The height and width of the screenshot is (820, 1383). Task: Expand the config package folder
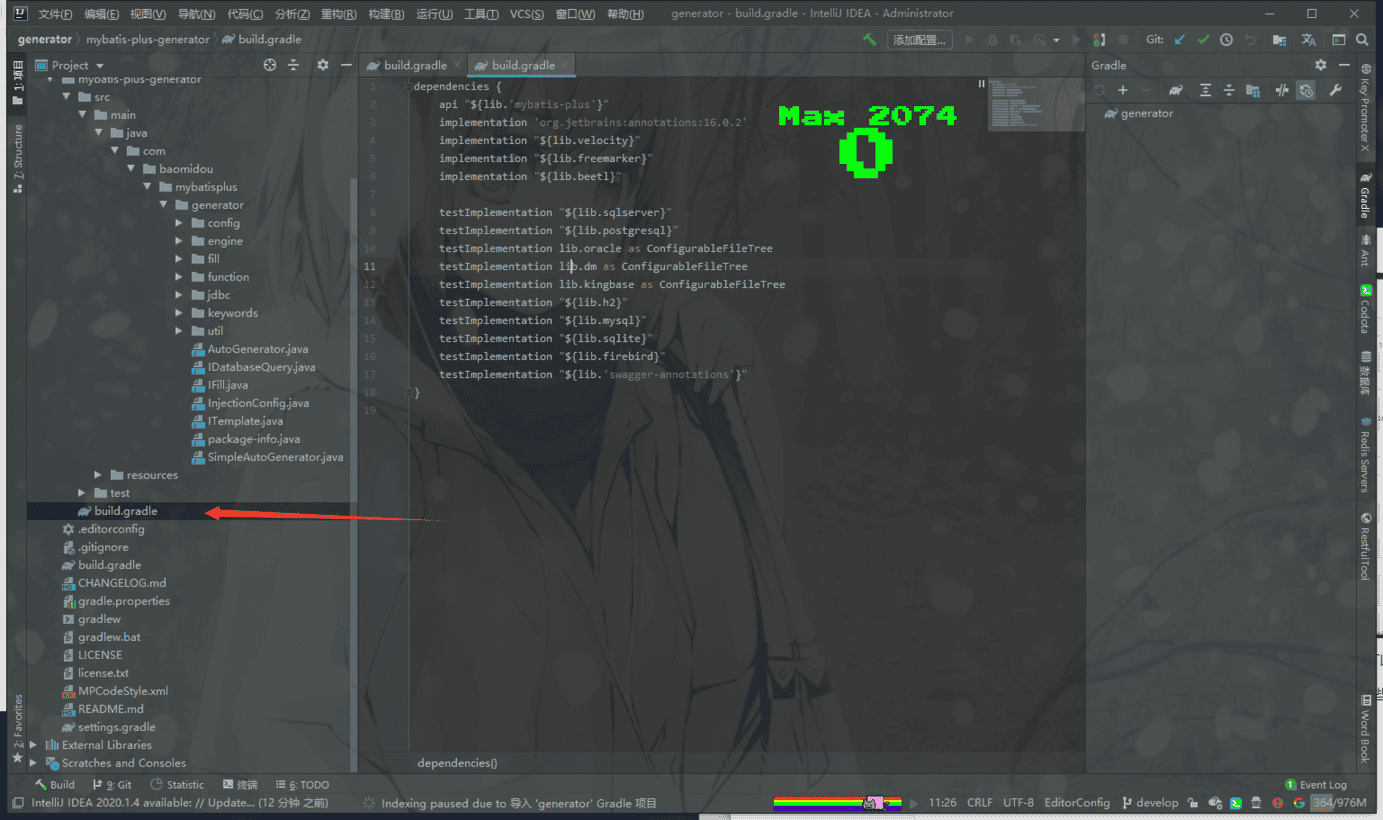pos(179,223)
